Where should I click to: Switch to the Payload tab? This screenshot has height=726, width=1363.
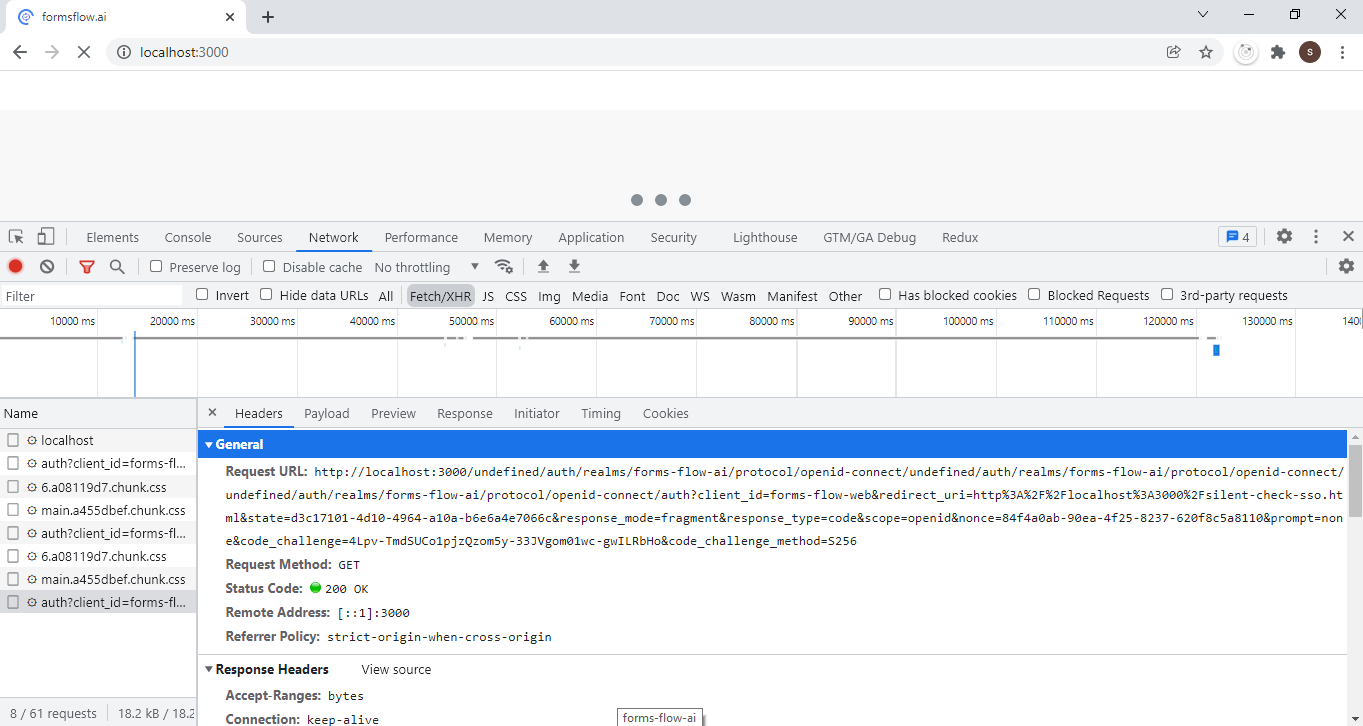(x=326, y=412)
